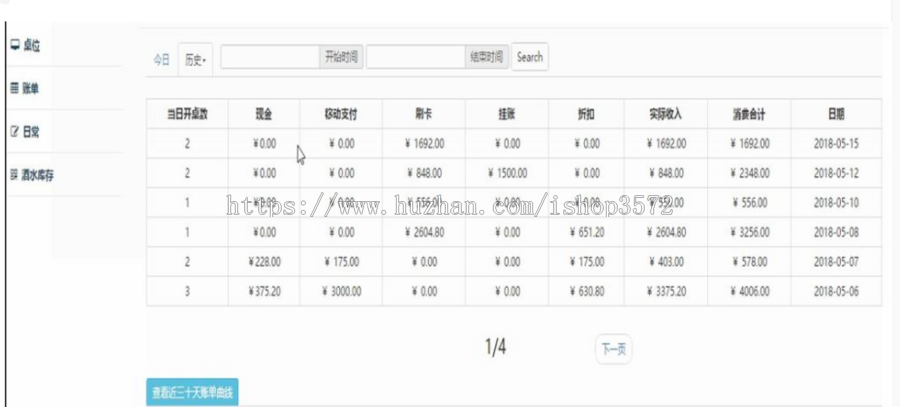Click ¥848.00 in the 刷卡 column
This screenshot has width=900, height=407.
tap(424, 173)
